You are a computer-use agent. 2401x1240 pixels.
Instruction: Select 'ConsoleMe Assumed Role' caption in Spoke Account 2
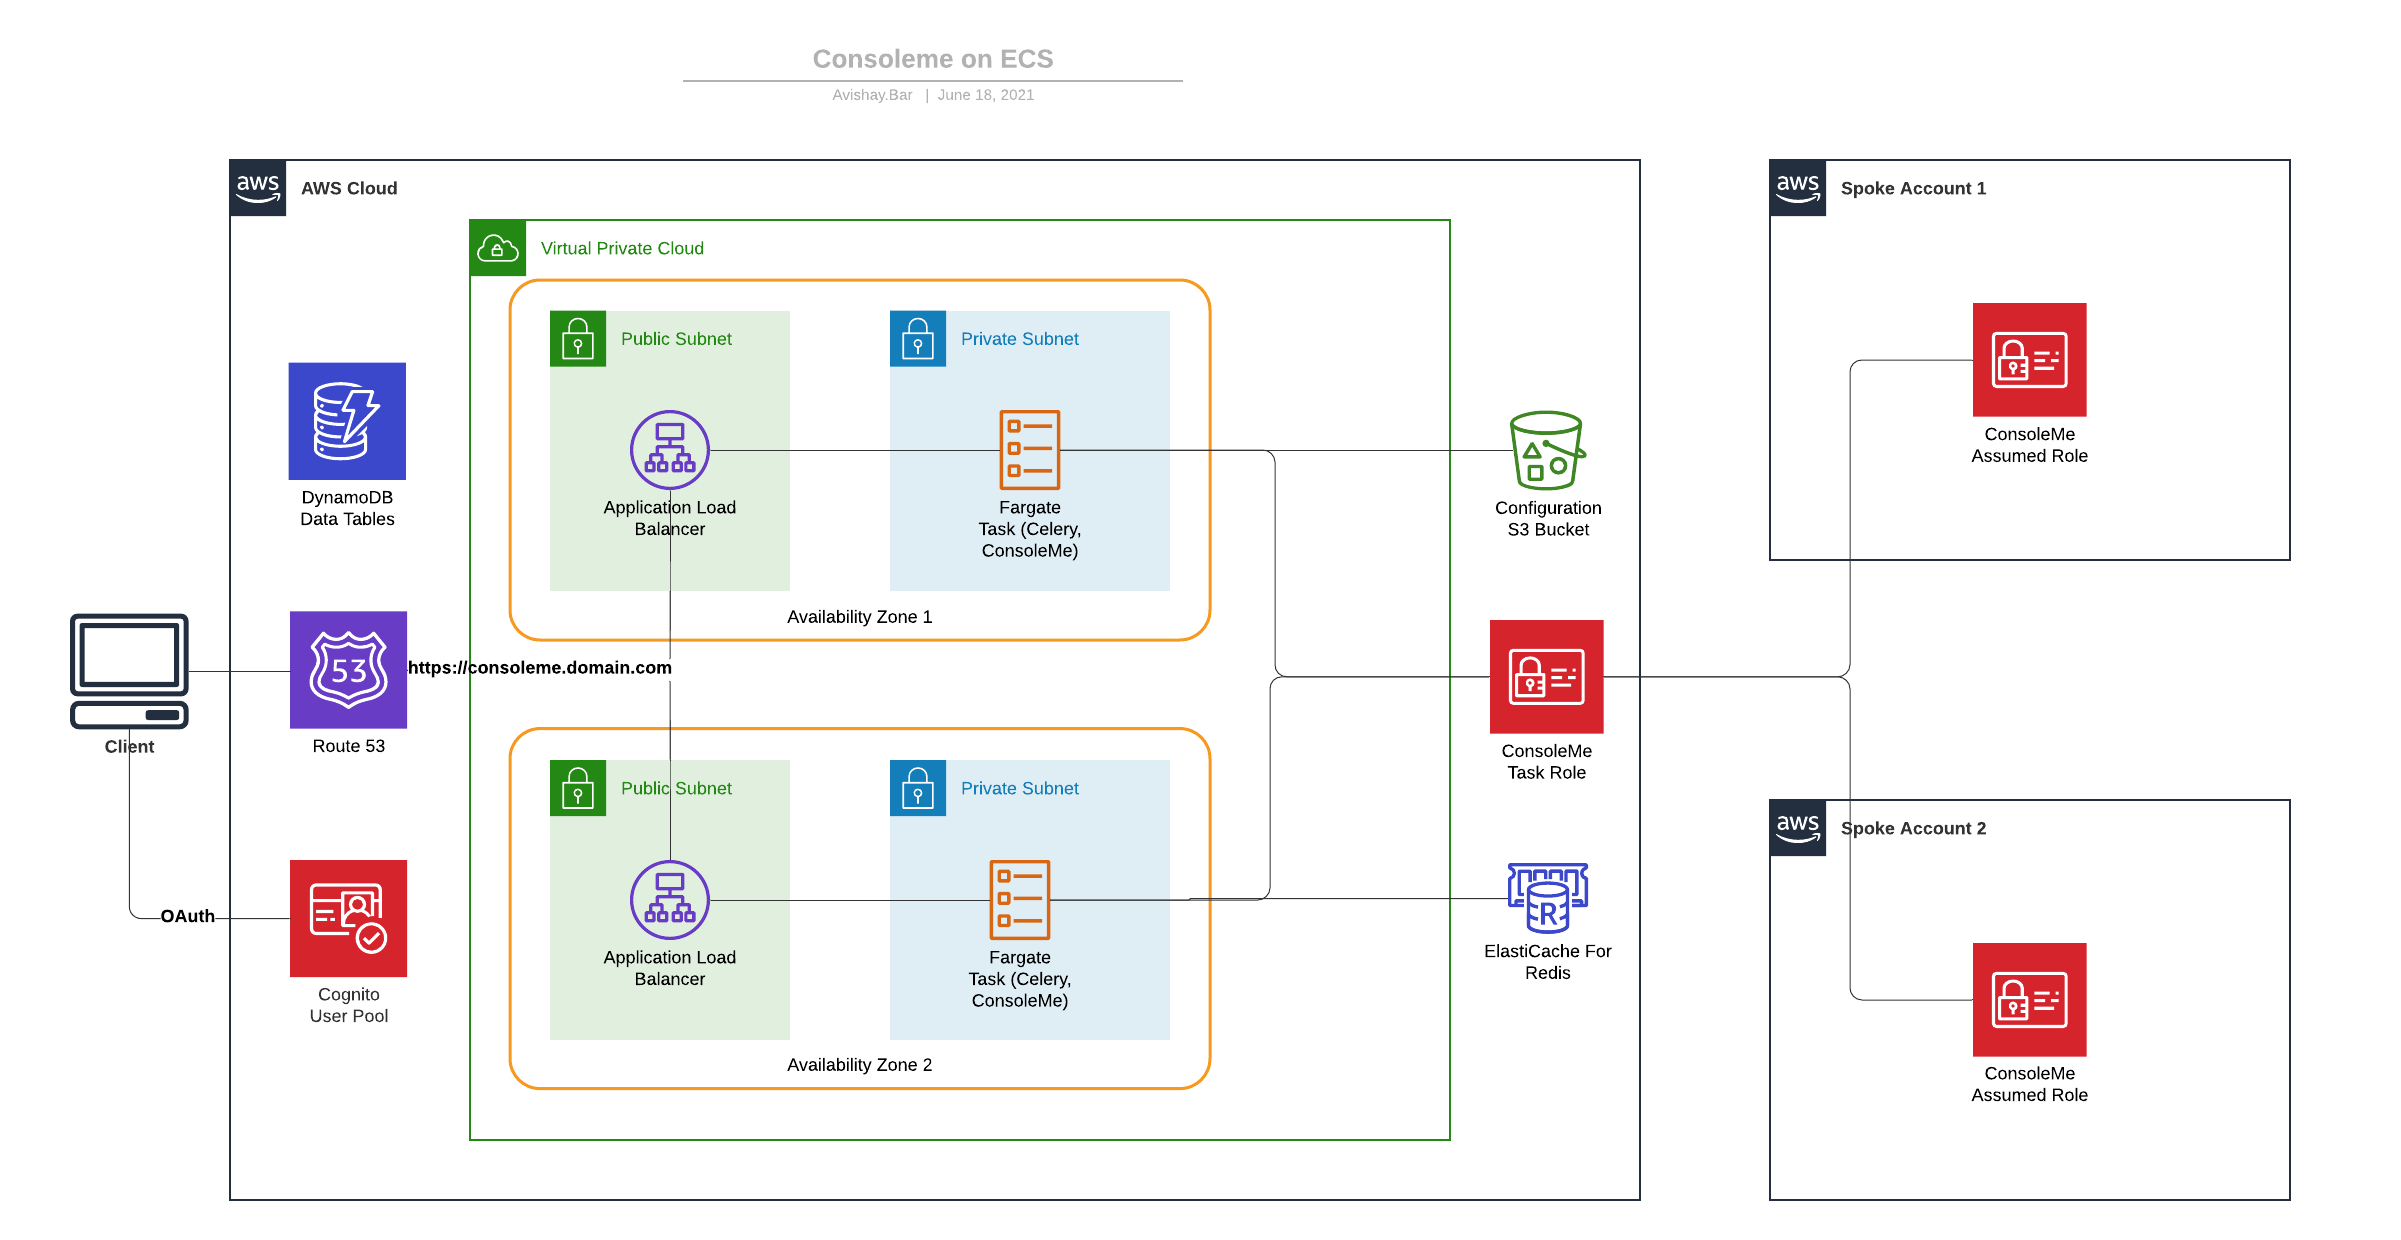(2030, 1084)
